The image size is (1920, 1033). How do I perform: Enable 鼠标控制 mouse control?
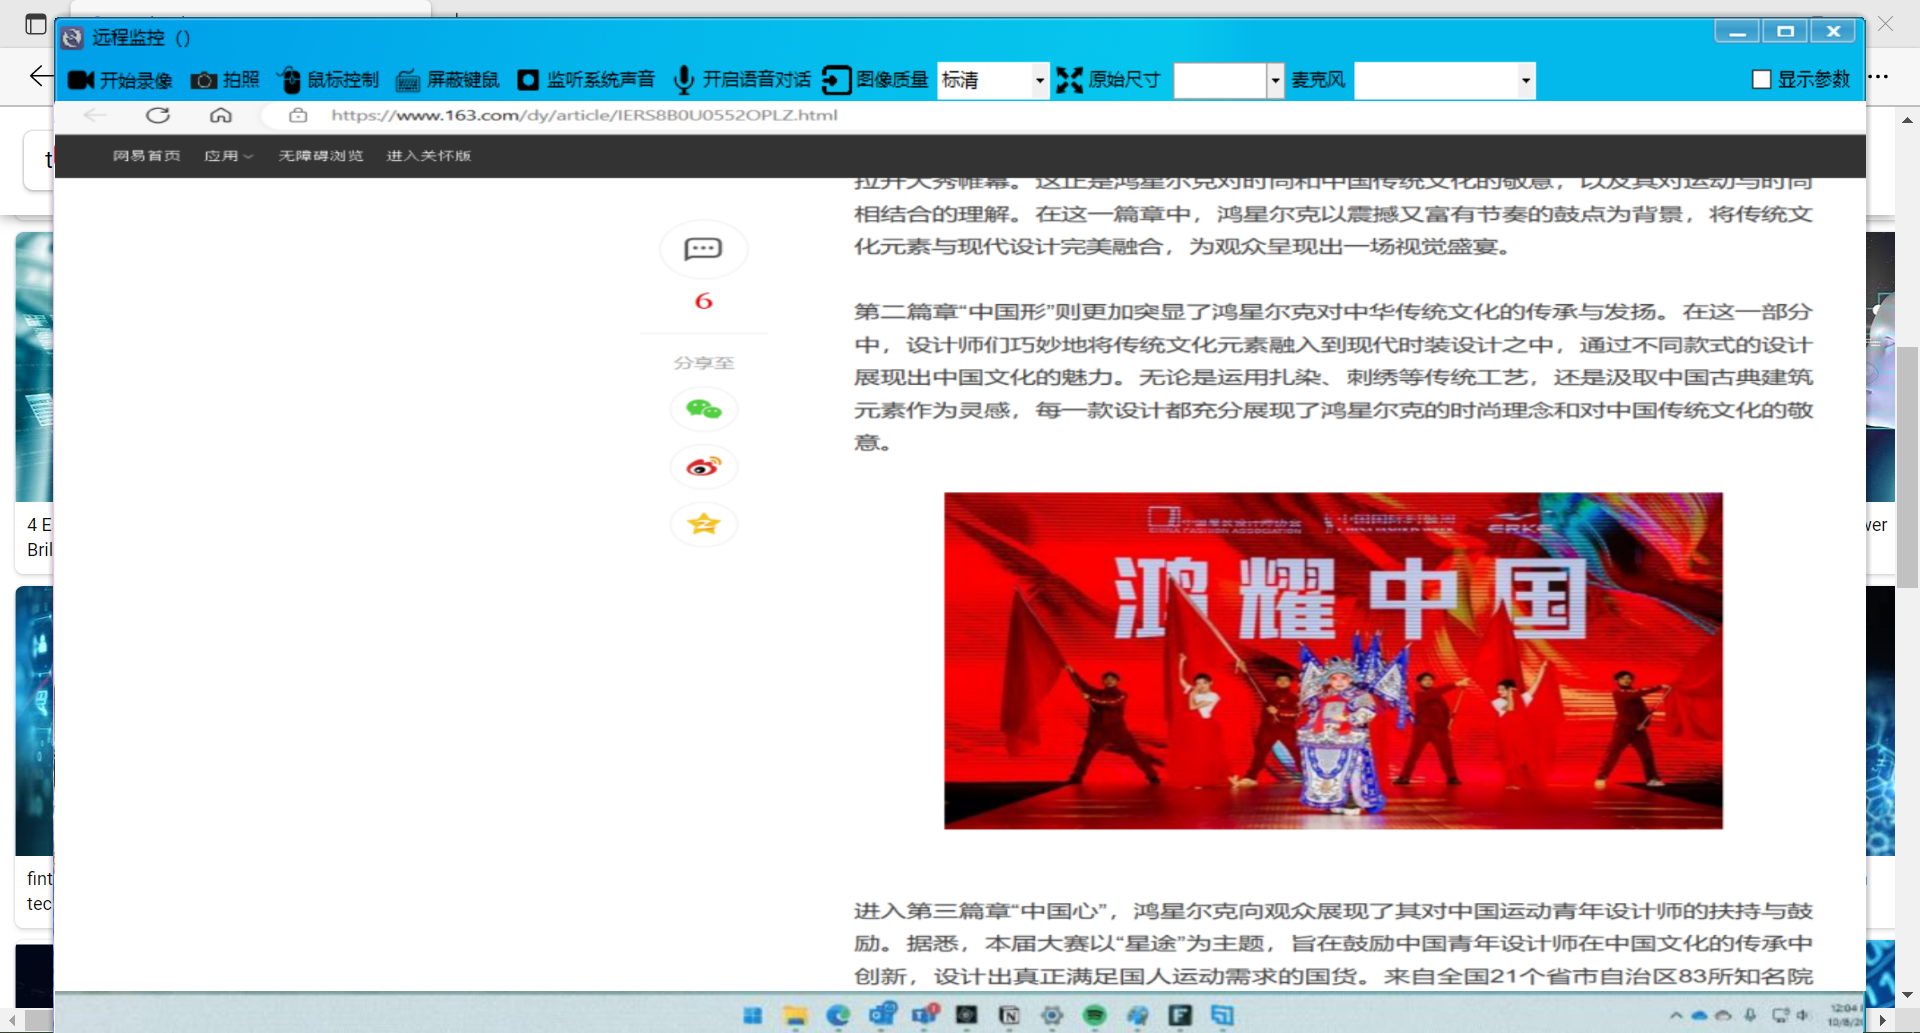(328, 80)
